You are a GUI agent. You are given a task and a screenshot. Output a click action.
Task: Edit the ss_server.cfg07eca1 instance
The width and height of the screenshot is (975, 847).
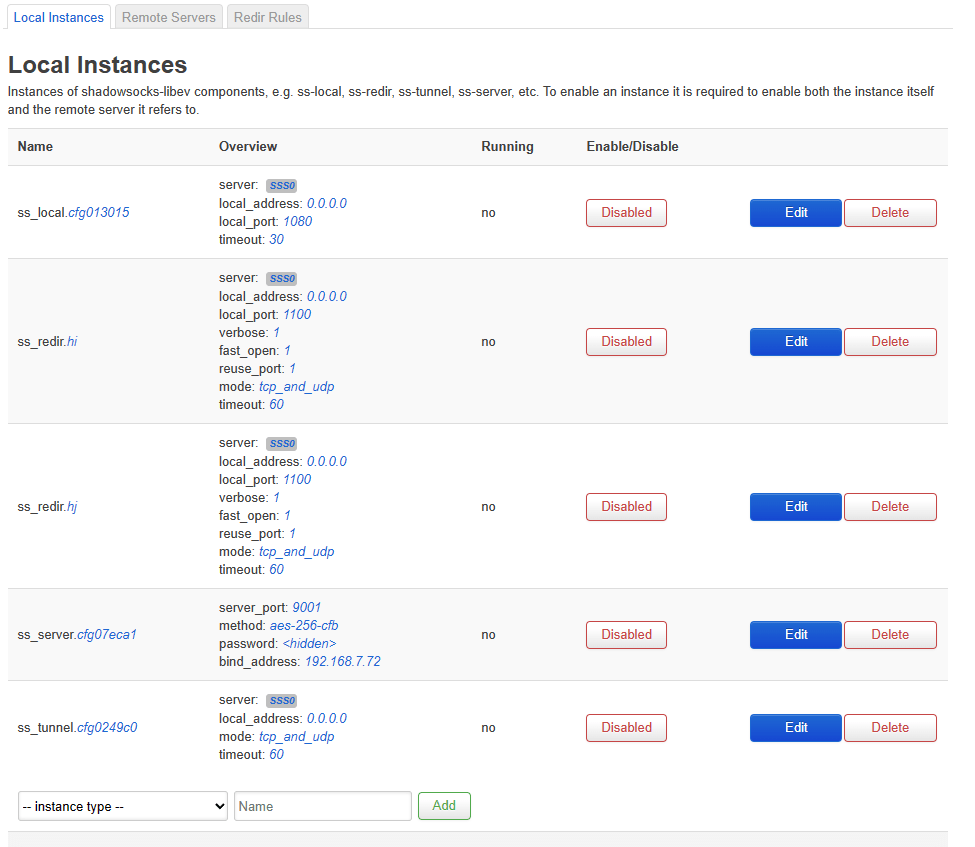(795, 635)
